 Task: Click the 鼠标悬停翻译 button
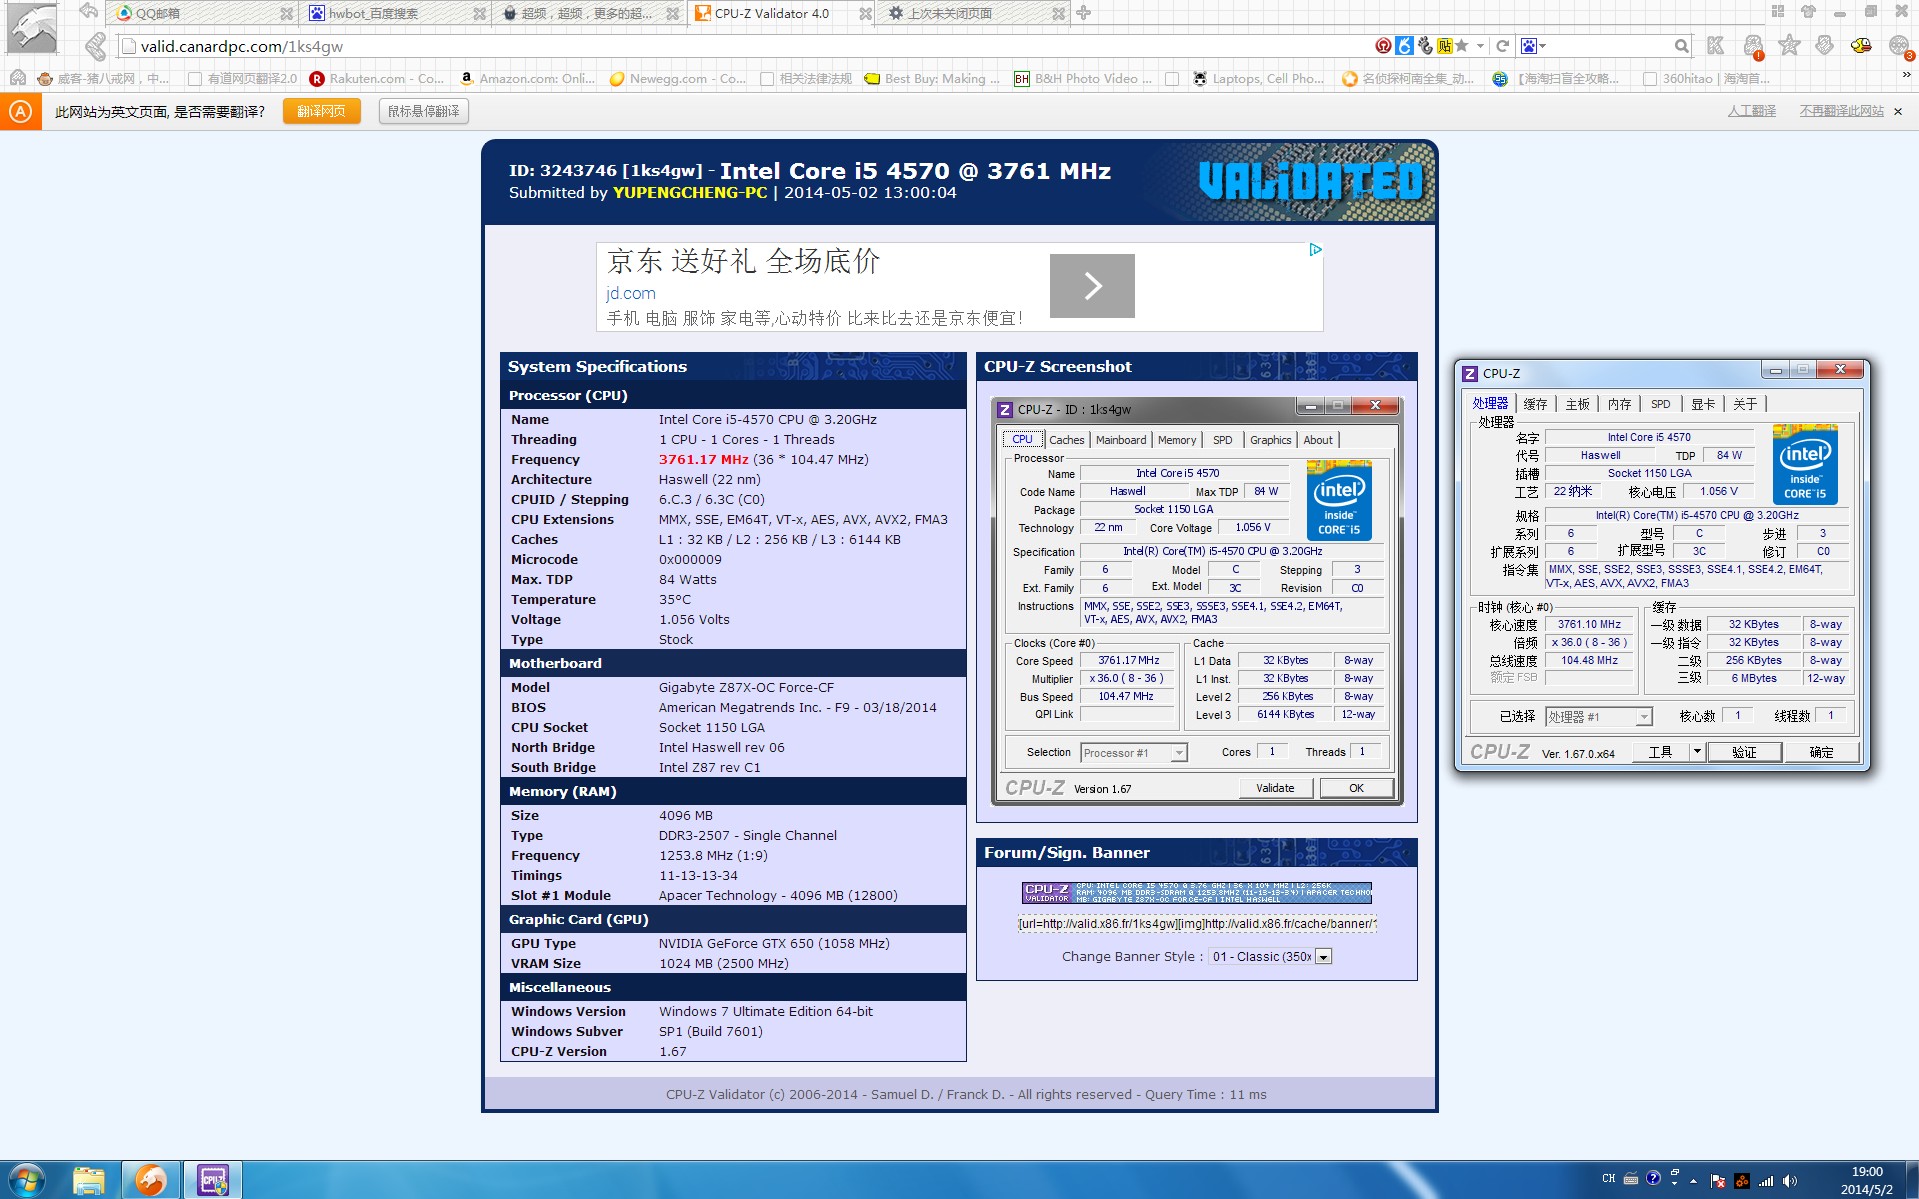pyautogui.click(x=424, y=111)
